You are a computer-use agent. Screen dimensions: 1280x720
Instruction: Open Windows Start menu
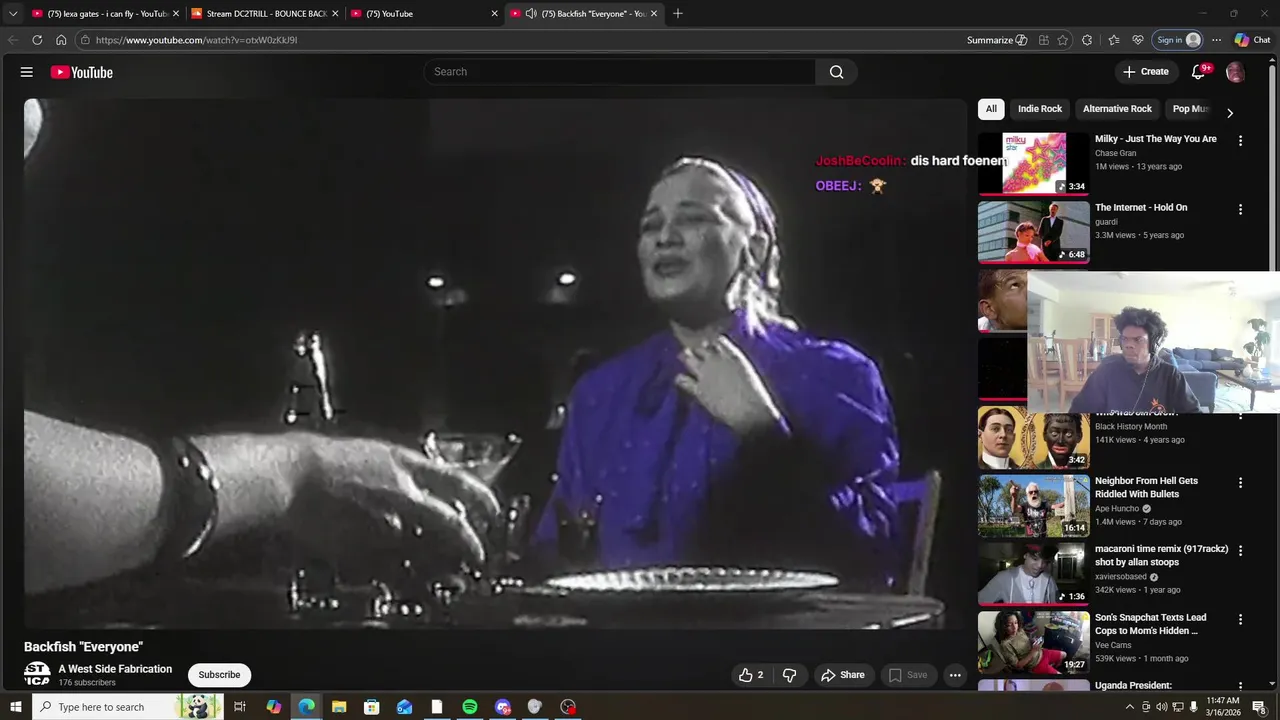point(15,707)
